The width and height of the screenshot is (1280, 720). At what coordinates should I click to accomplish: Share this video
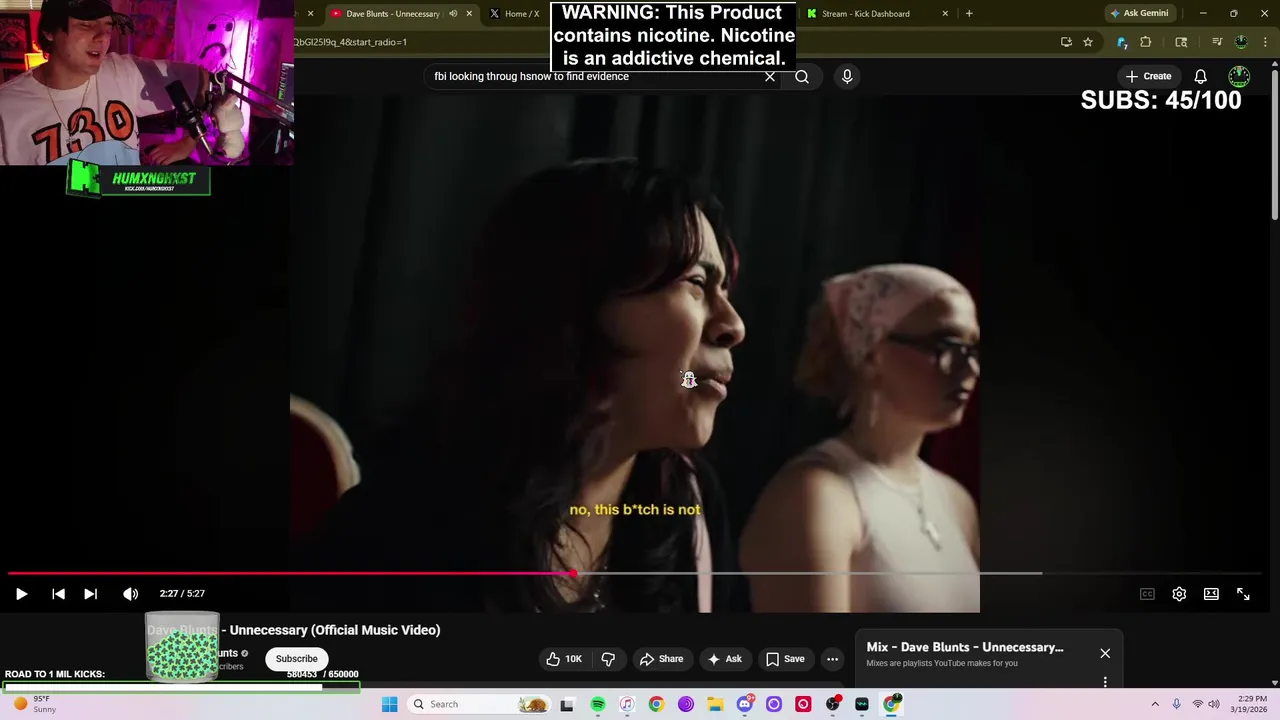click(661, 659)
